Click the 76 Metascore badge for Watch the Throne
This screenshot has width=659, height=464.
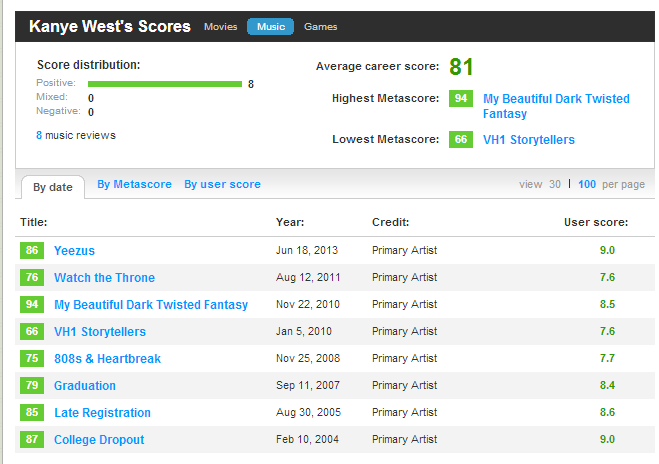[x=32, y=277]
